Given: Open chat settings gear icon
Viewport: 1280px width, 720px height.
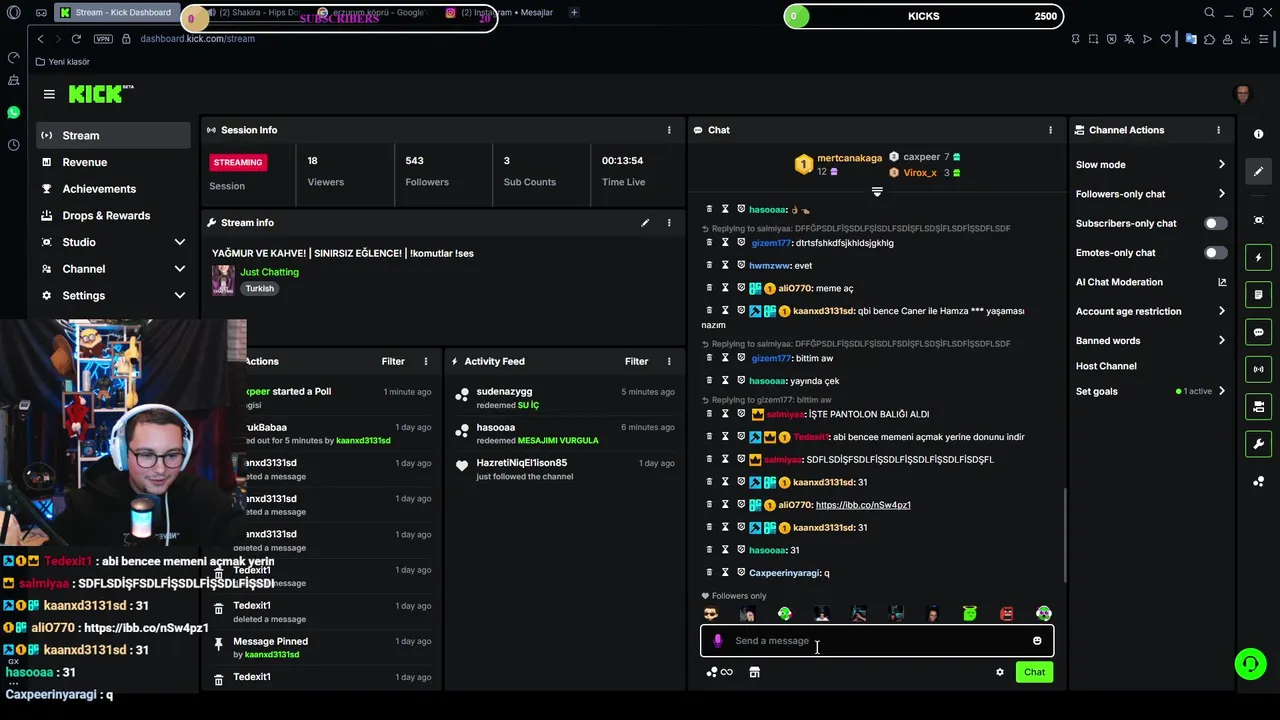Looking at the screenshot, I should [x=999, y=672].
